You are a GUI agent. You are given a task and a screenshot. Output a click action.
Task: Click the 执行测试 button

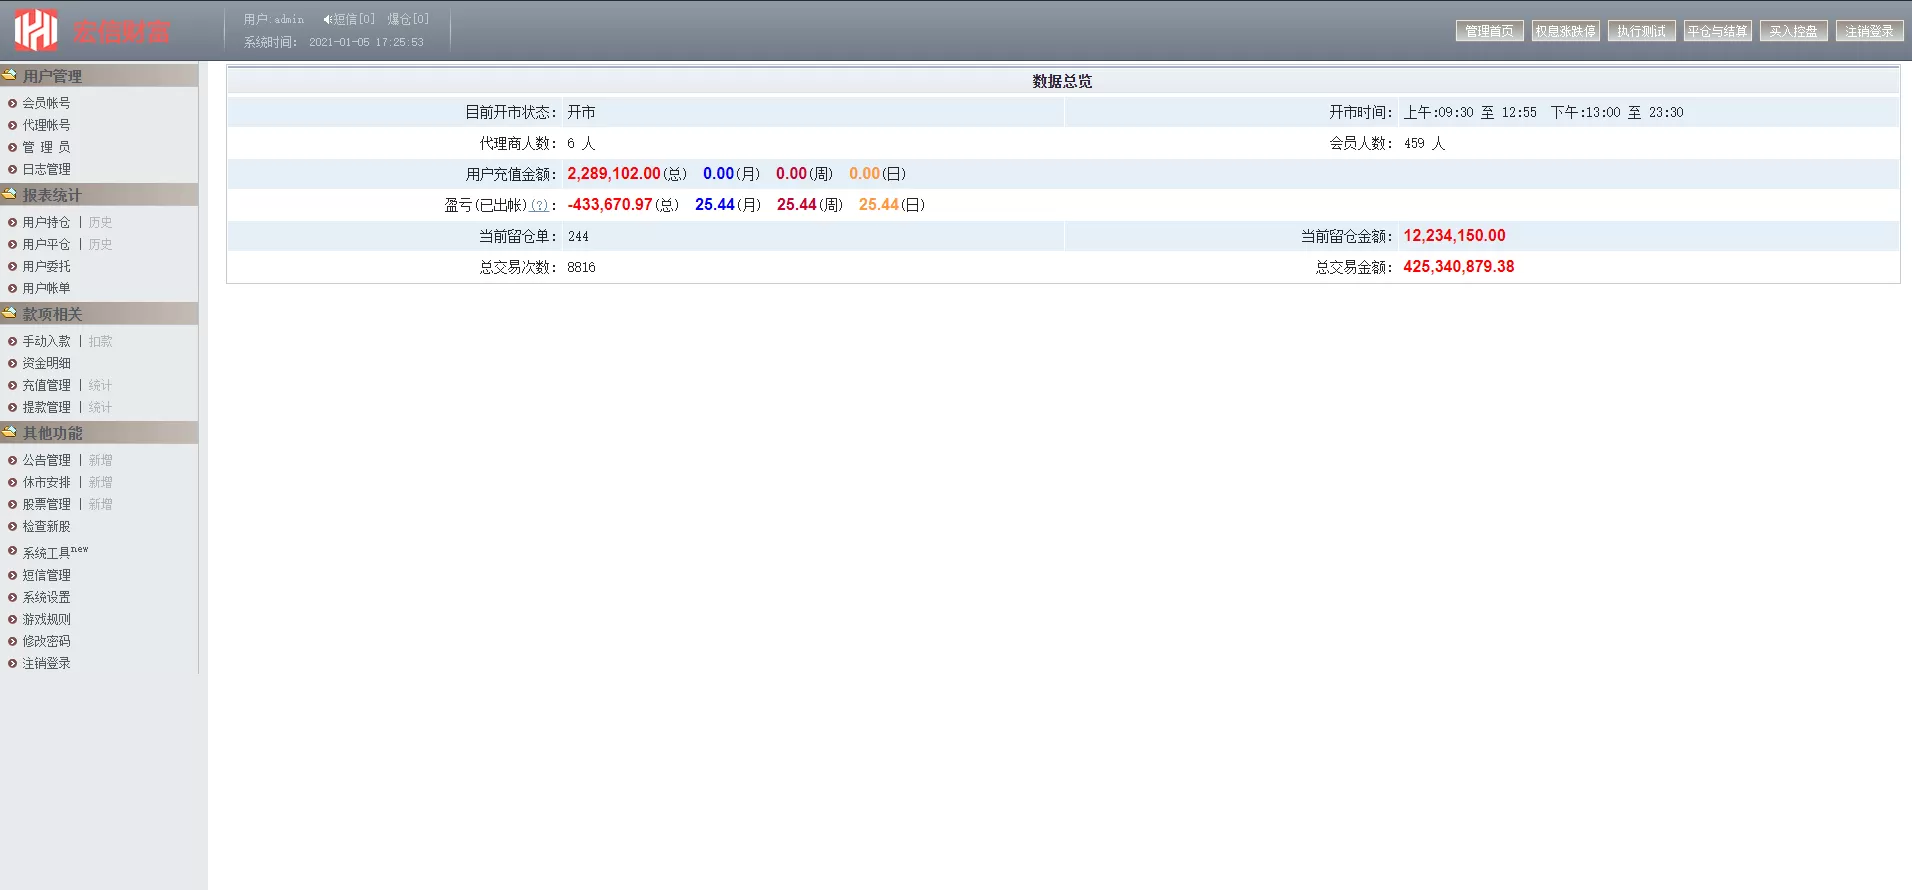(1642, 31)
